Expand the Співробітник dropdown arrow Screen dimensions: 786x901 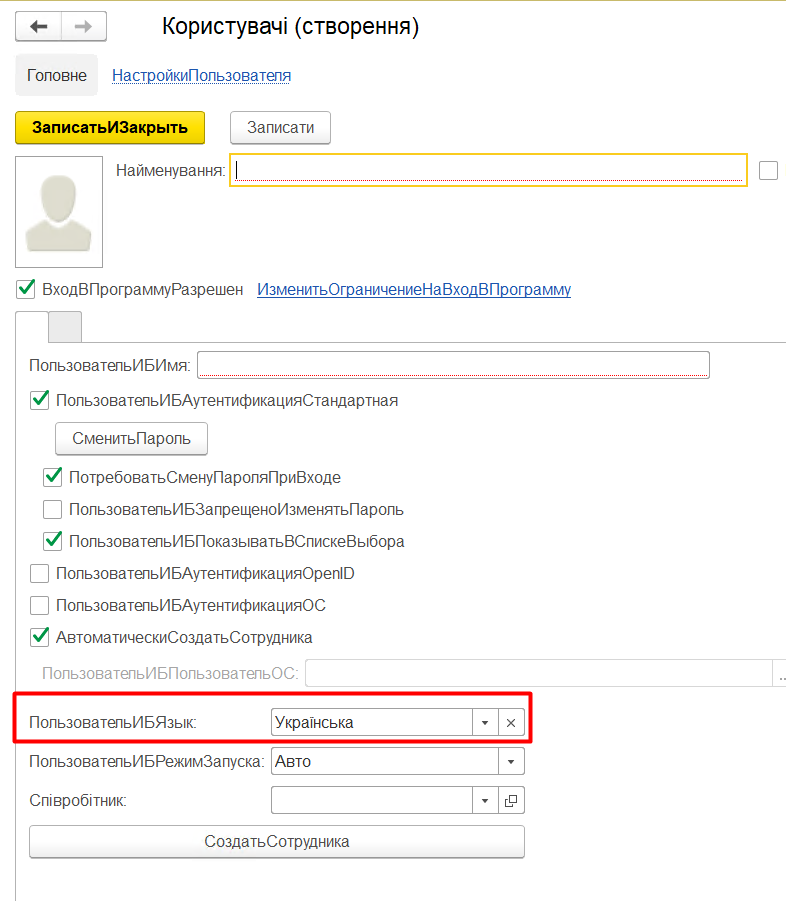pos(485,801)
